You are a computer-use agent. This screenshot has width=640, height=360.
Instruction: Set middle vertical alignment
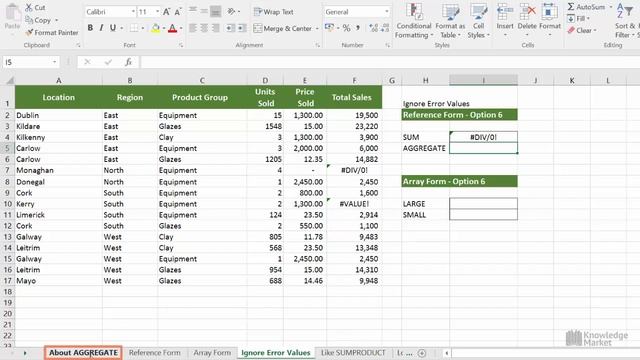tap(204, 11)
